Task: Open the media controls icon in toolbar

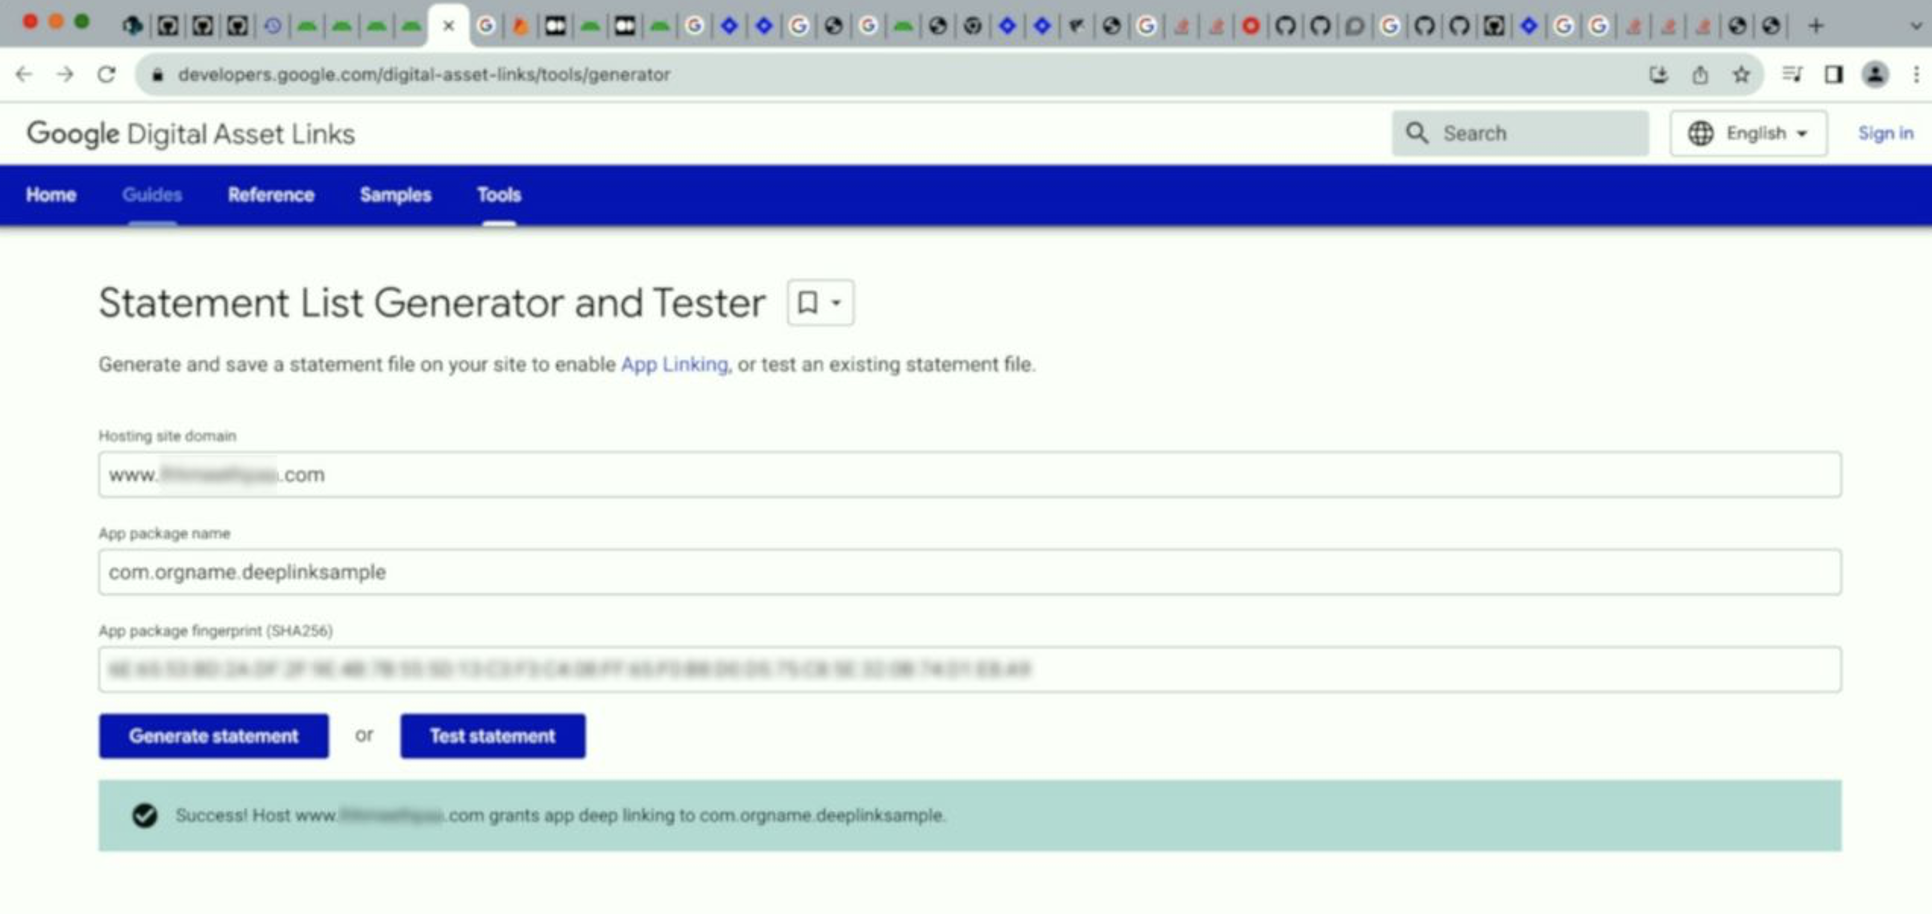Action: 1792,74
